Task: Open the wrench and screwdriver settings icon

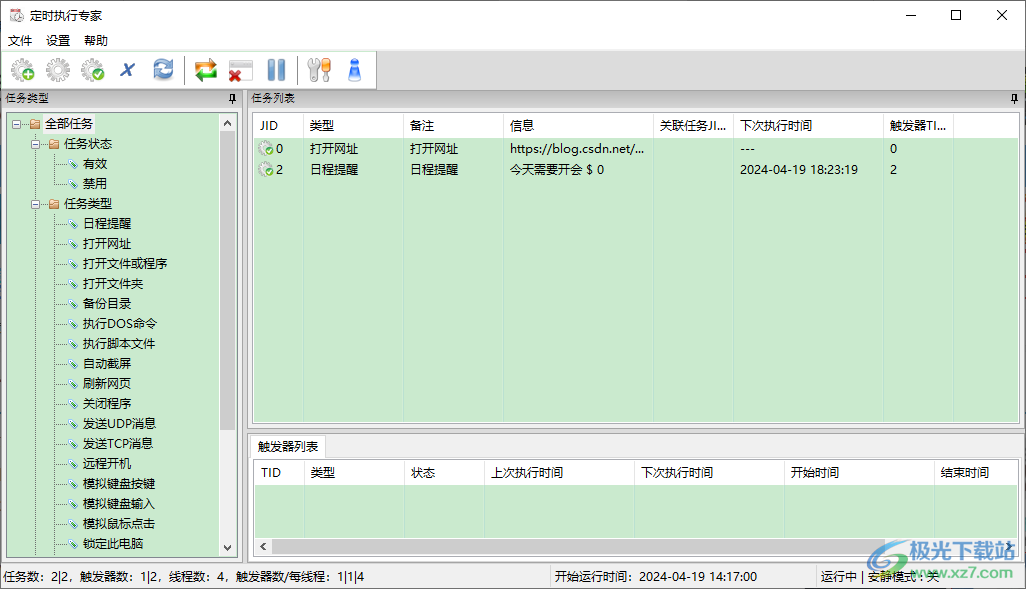Action: tap(319, 70)
